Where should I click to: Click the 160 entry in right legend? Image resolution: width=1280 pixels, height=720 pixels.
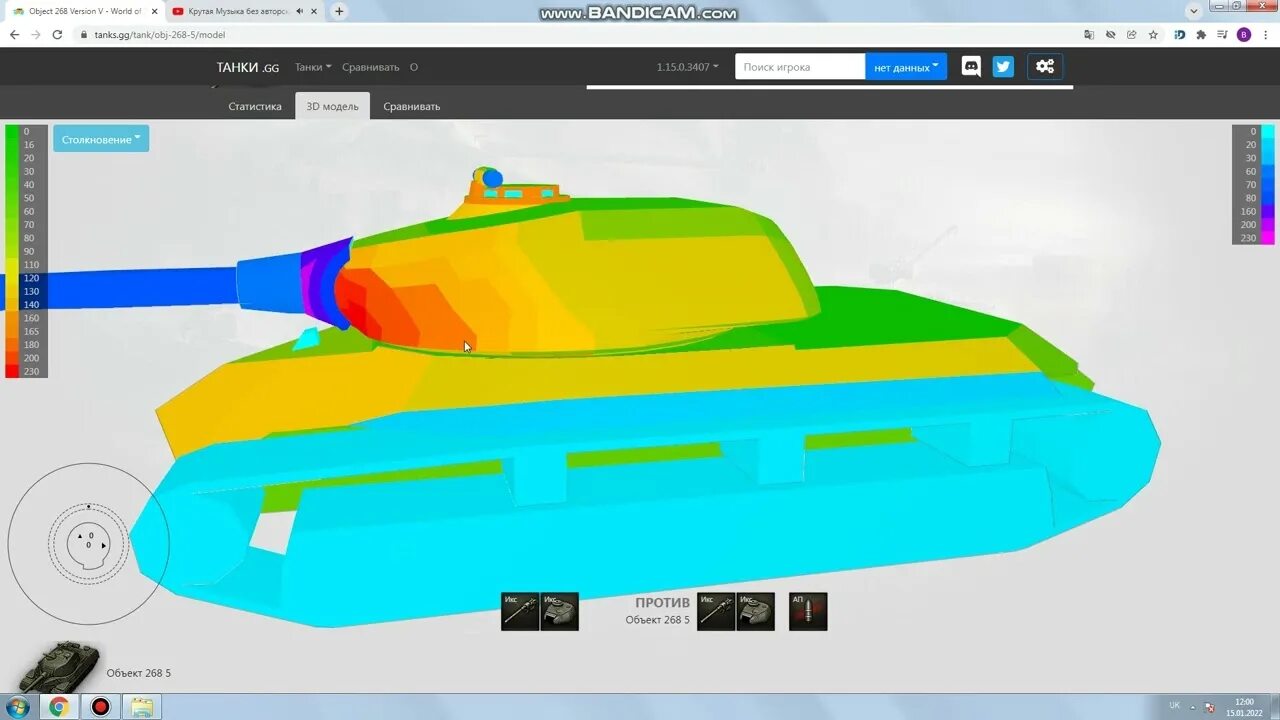coord(1248,211)
